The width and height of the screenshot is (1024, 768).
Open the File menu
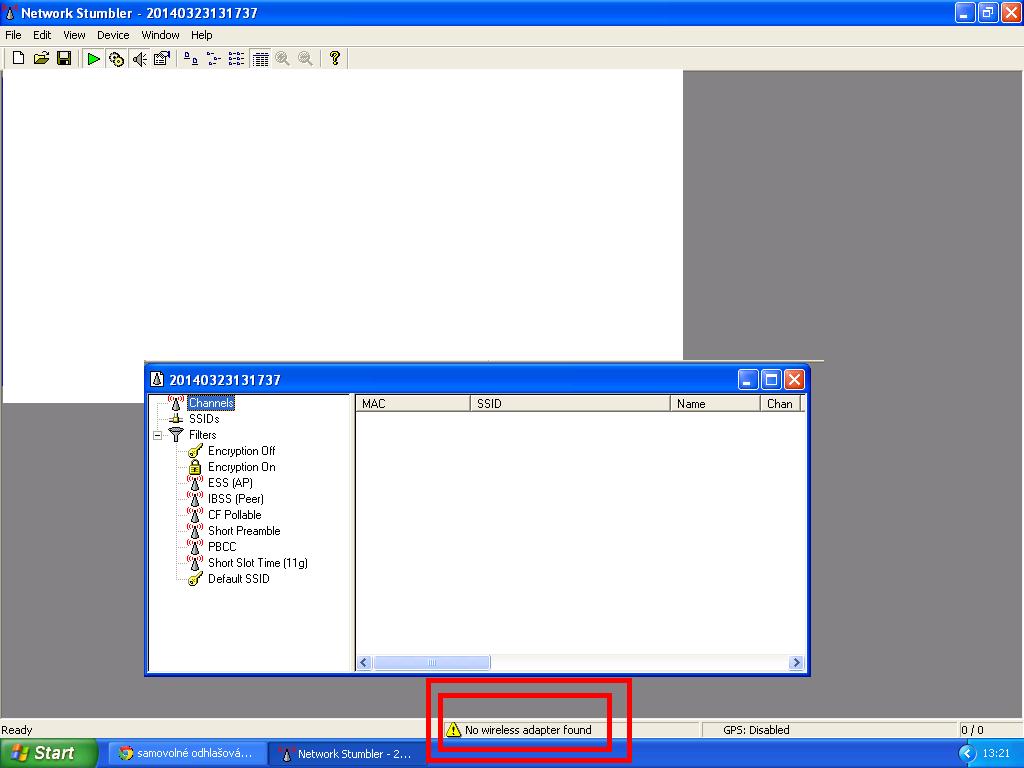pos(13,35)
